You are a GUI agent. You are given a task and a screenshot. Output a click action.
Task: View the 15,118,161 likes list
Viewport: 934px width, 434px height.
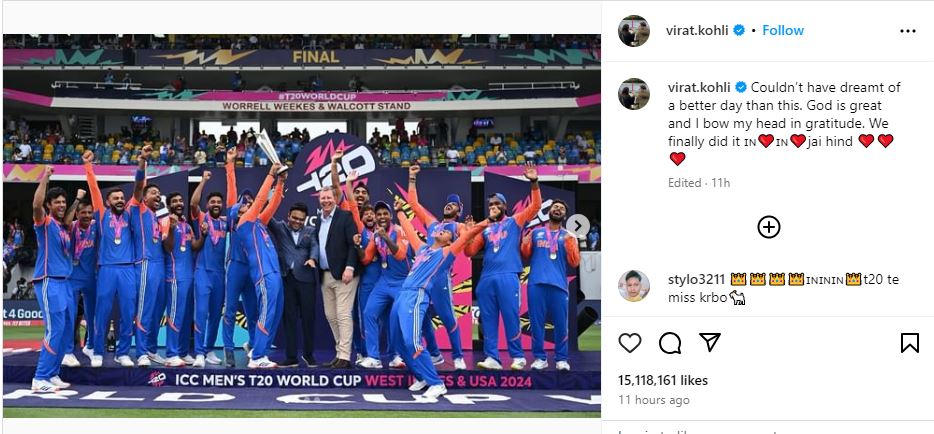tap(662, 380)
